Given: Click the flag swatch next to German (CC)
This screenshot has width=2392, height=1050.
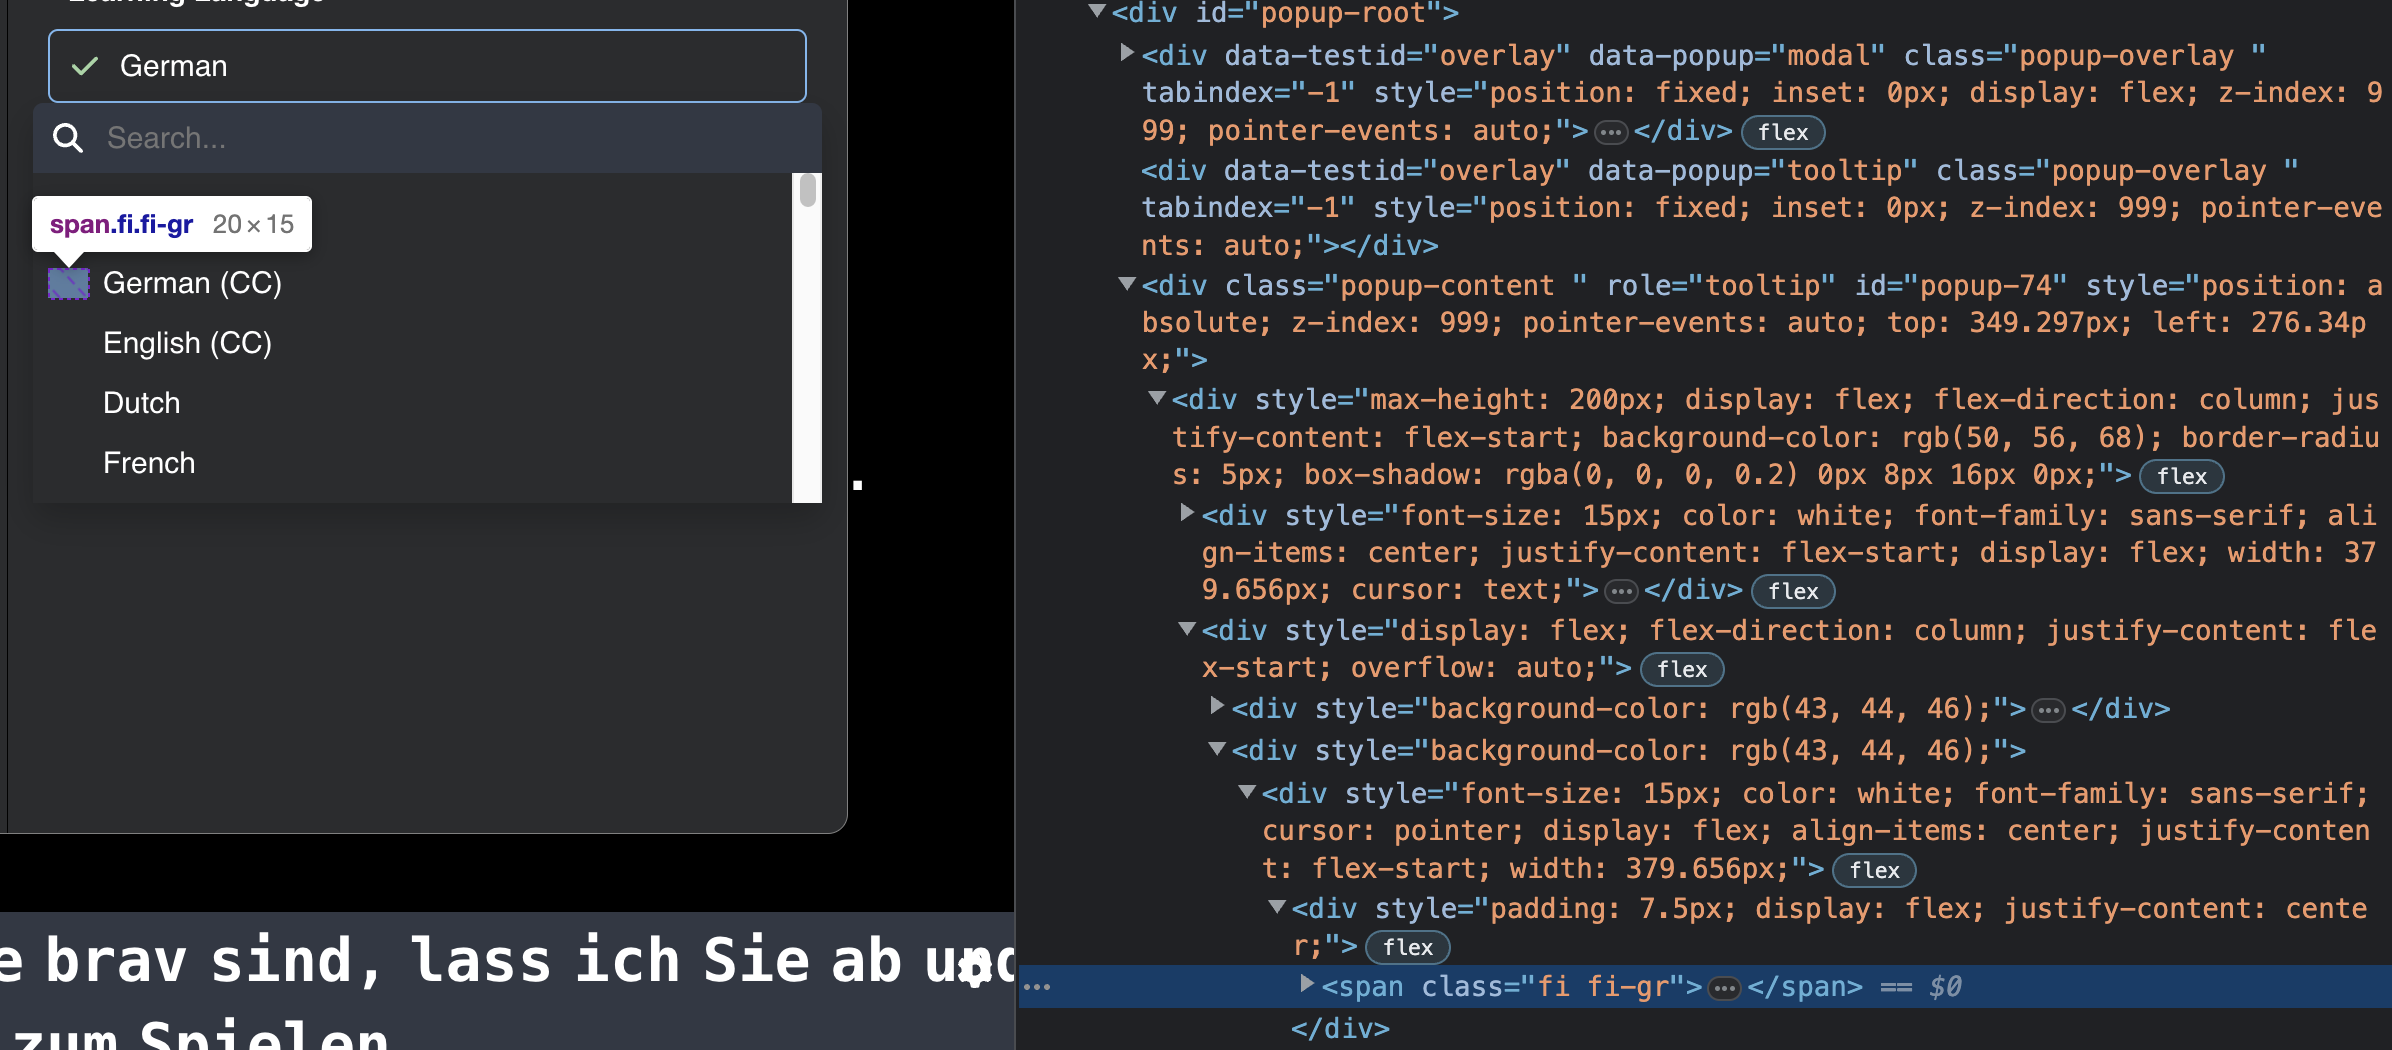Looking at the screenshot, I should coord(69,283).
